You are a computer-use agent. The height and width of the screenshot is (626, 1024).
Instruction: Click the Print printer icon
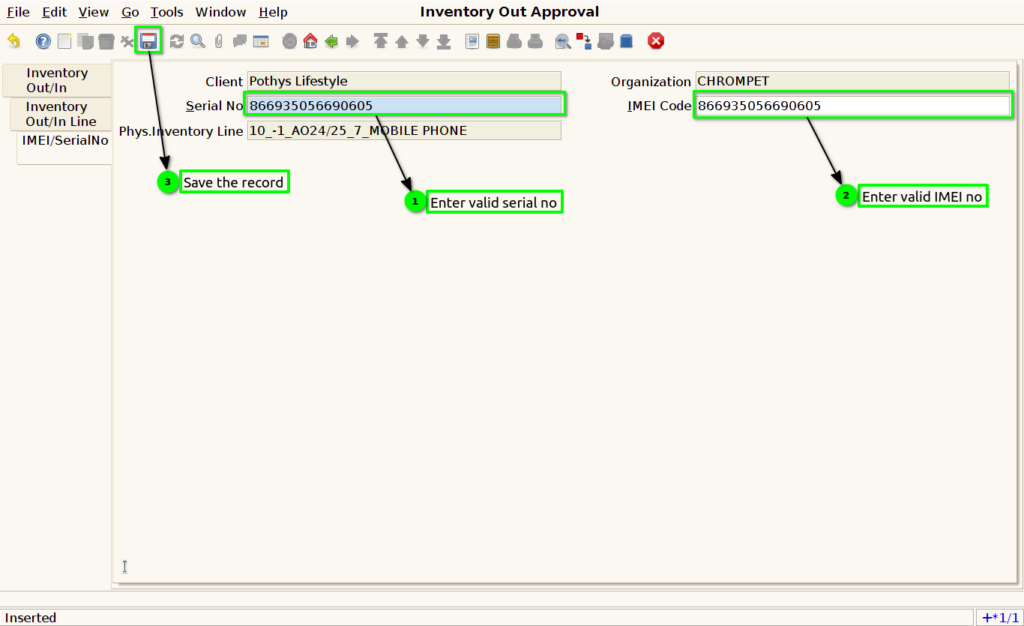click(x=535, y=41)
